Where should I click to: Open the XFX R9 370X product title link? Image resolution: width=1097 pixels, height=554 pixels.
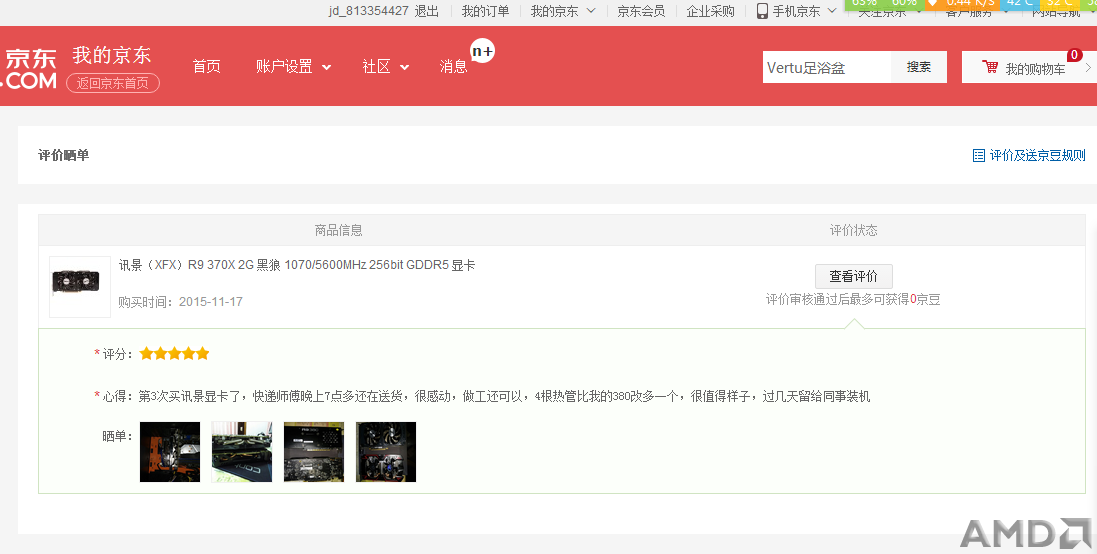pos(297,265)
